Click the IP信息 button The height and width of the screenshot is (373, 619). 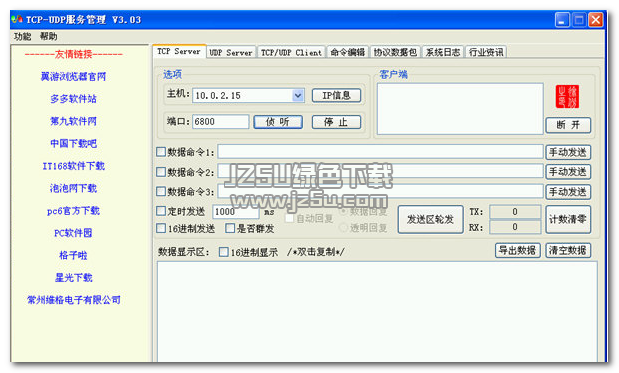(336, 95)
